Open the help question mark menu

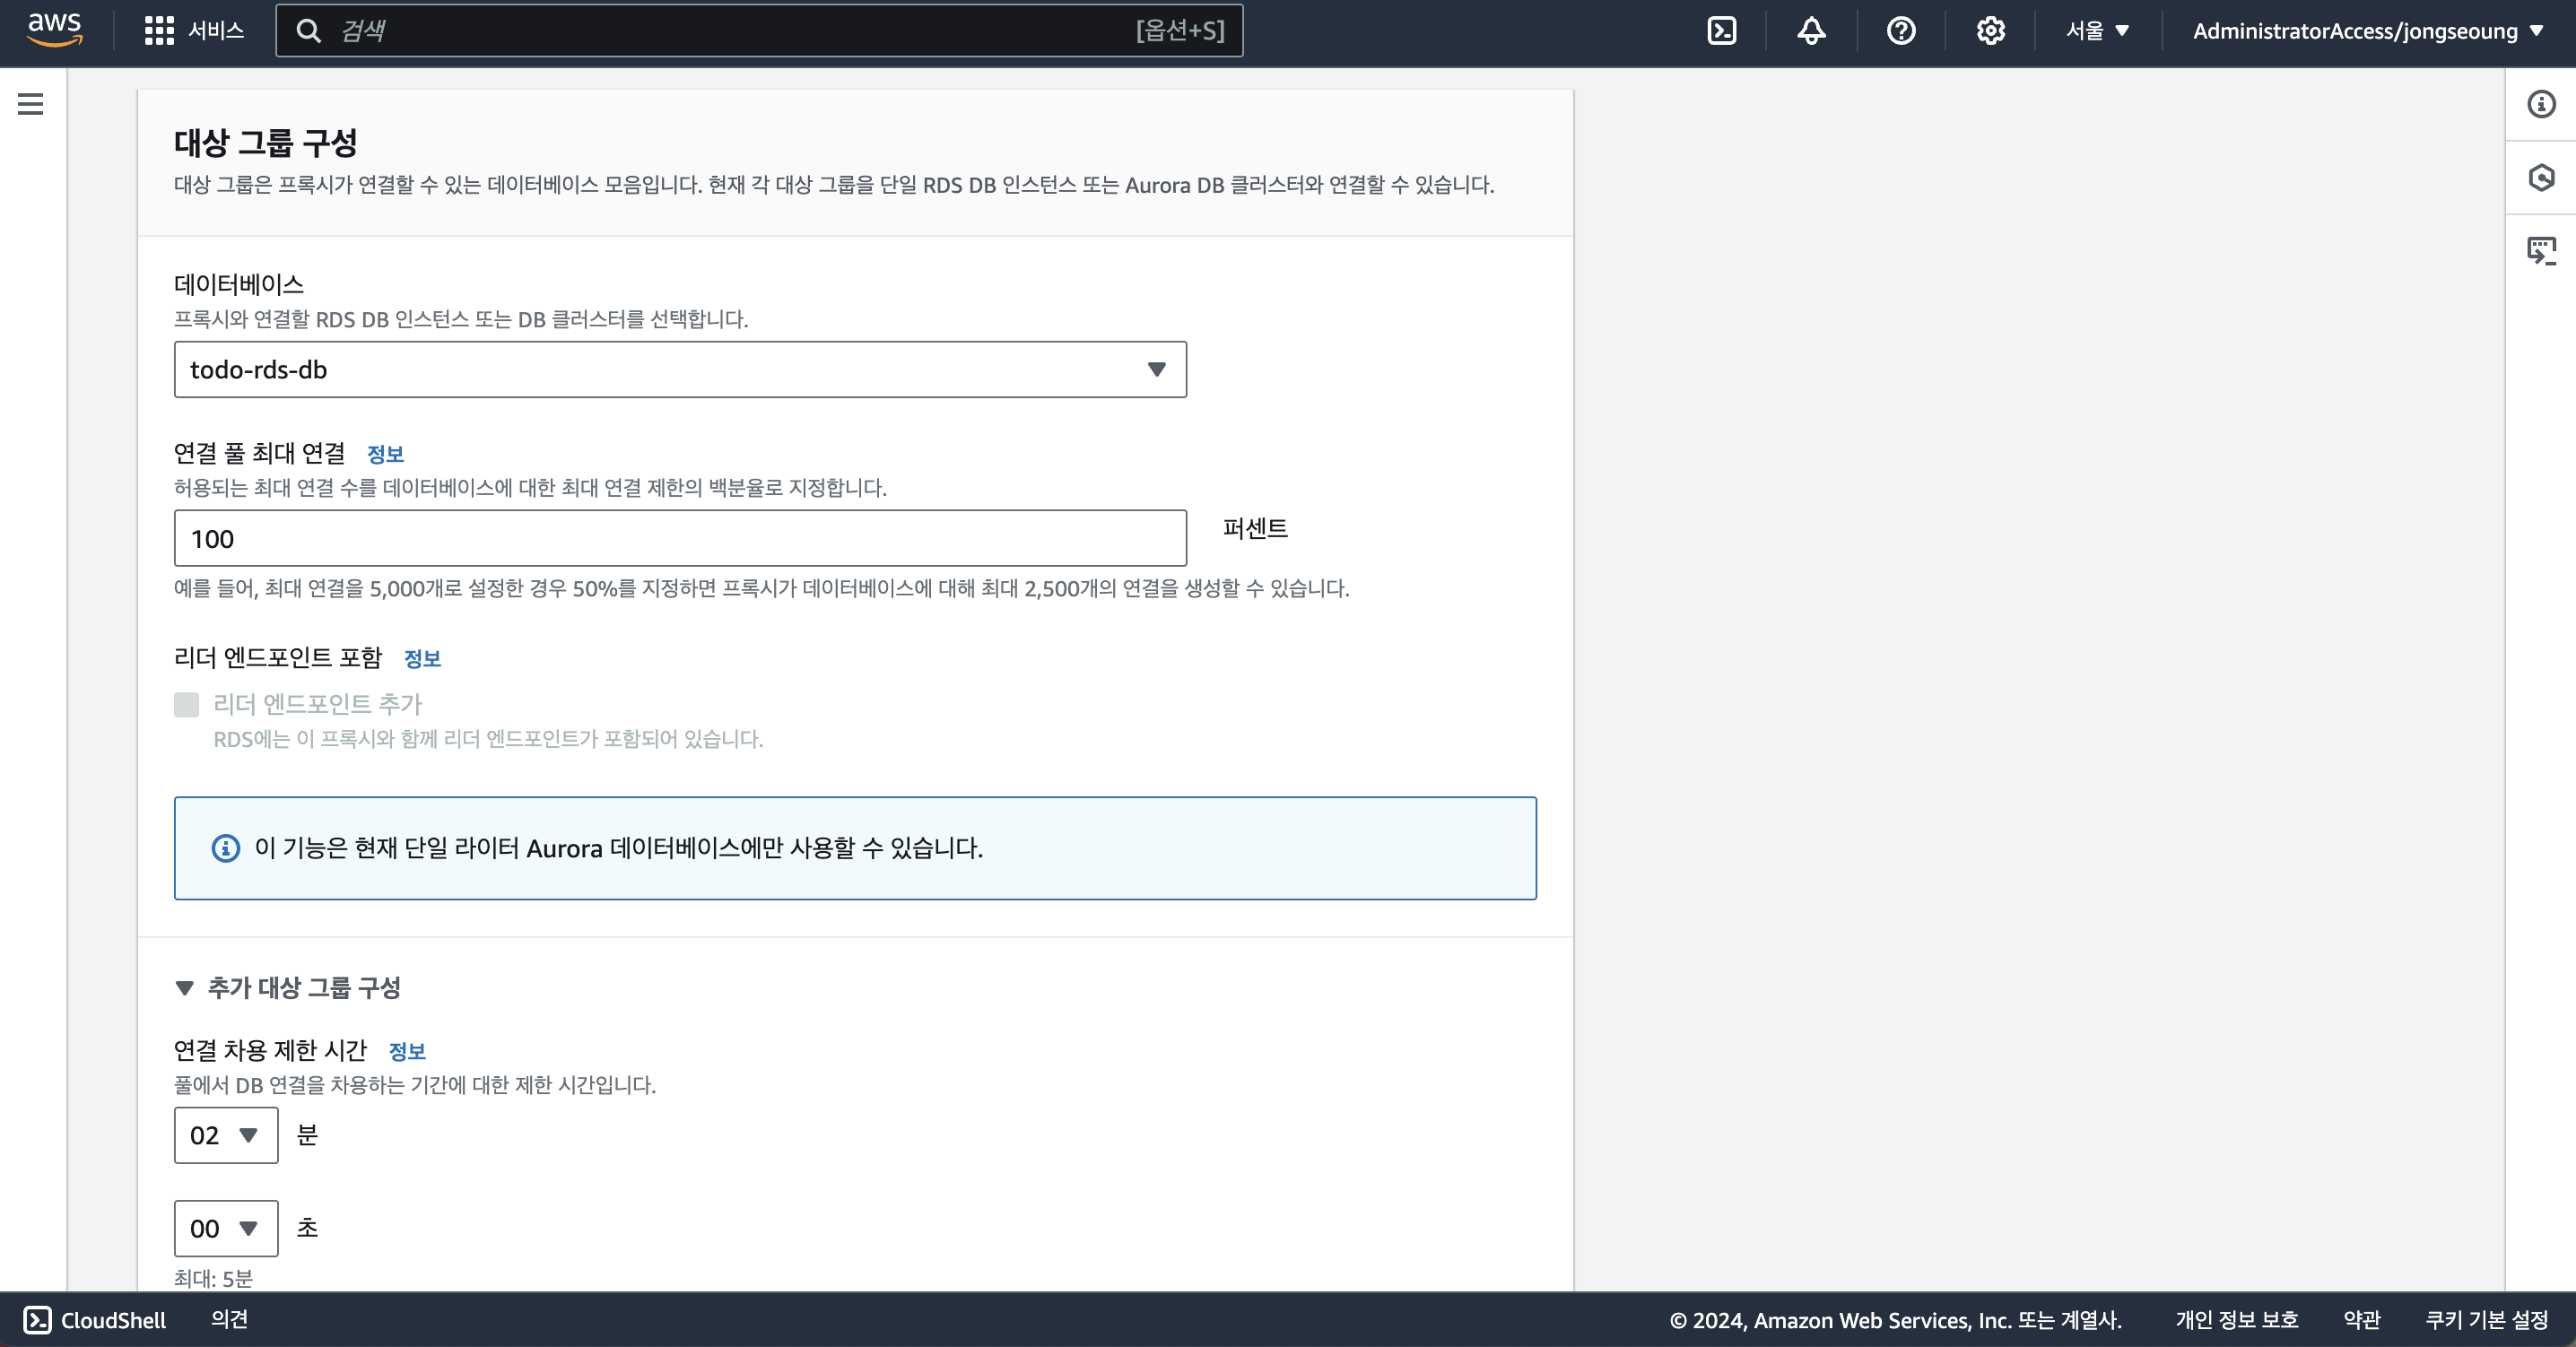click(x=1900, y=30)
